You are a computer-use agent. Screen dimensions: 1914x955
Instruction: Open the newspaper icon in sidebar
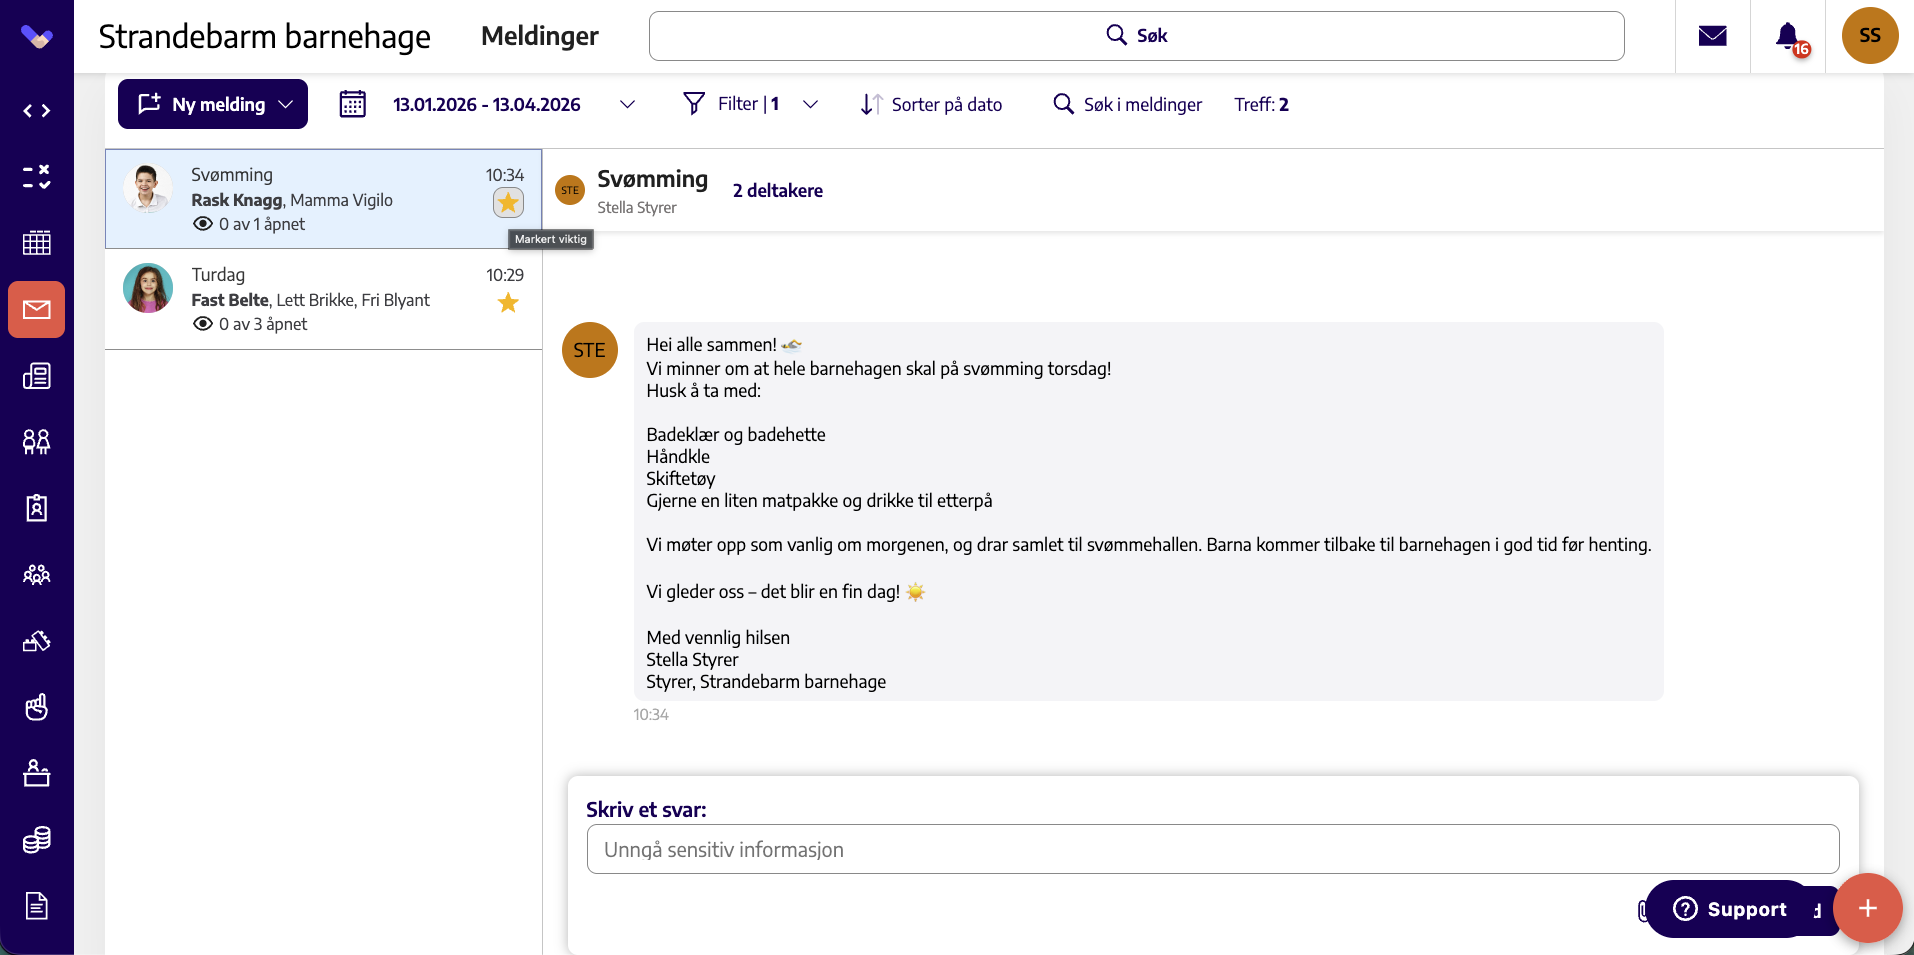tap(37, 376)
